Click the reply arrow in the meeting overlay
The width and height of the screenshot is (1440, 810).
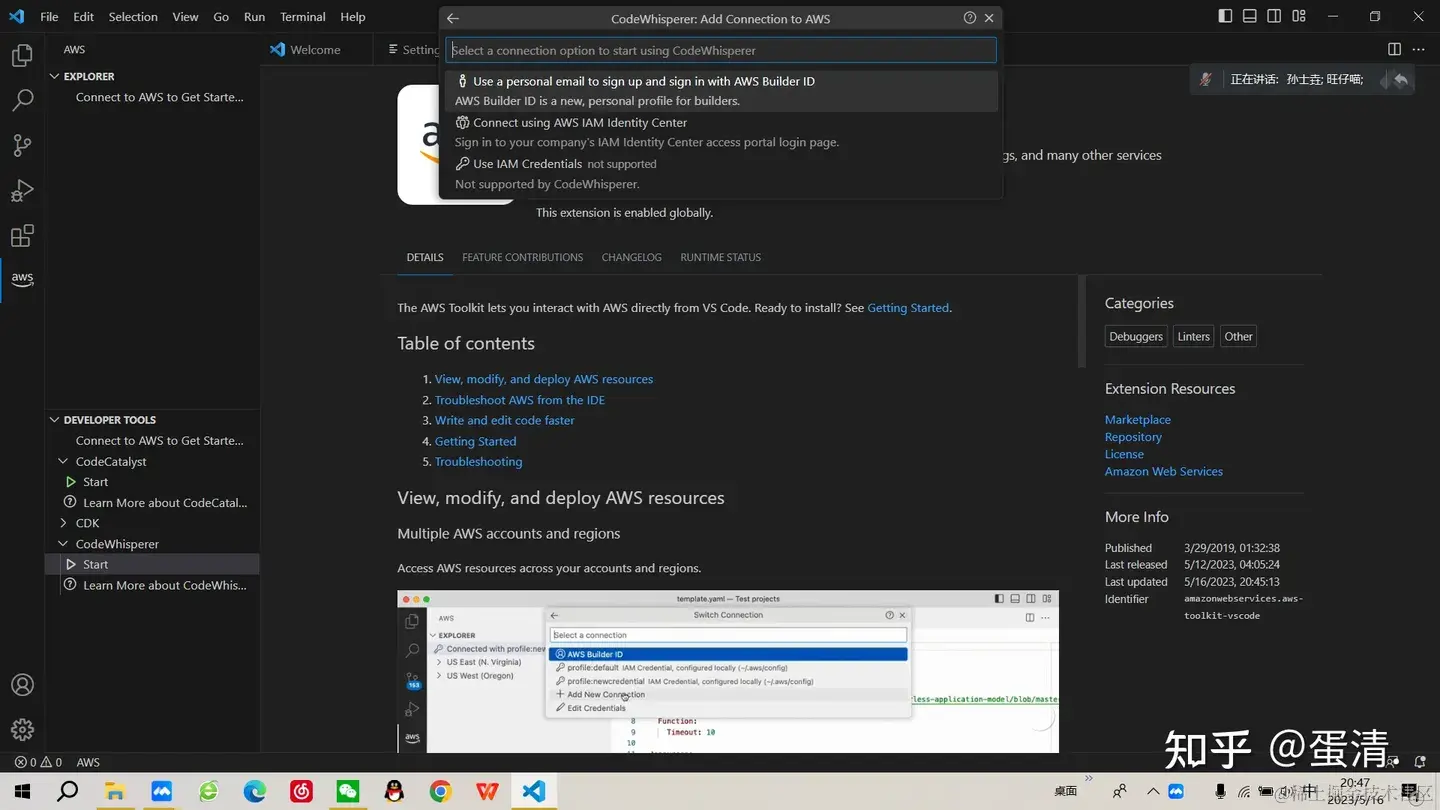pyautogui.click(x=1400, y=79)
